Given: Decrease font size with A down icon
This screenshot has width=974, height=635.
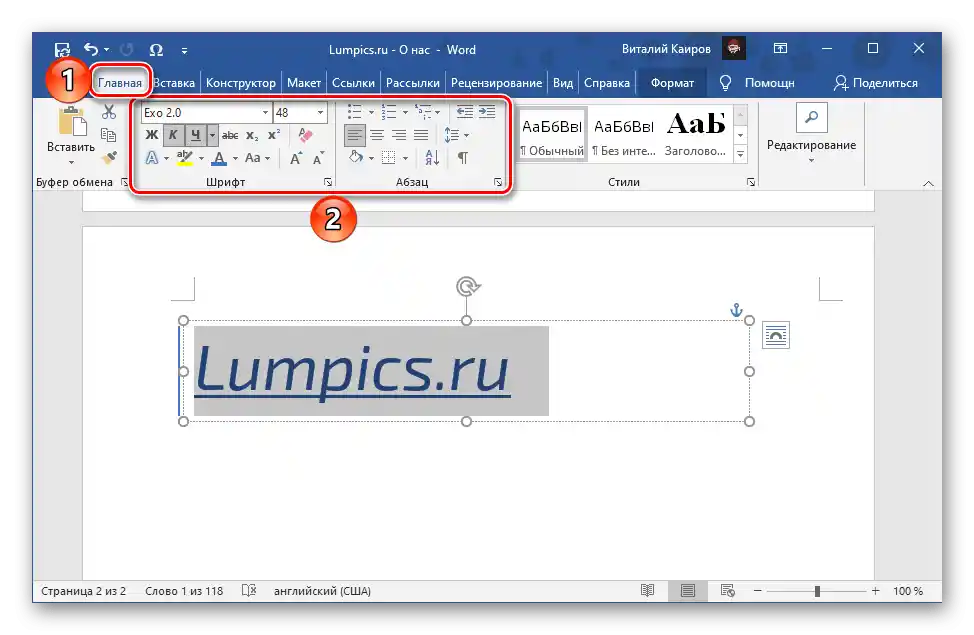Looking at the screenshot, I should click(319, 158).
